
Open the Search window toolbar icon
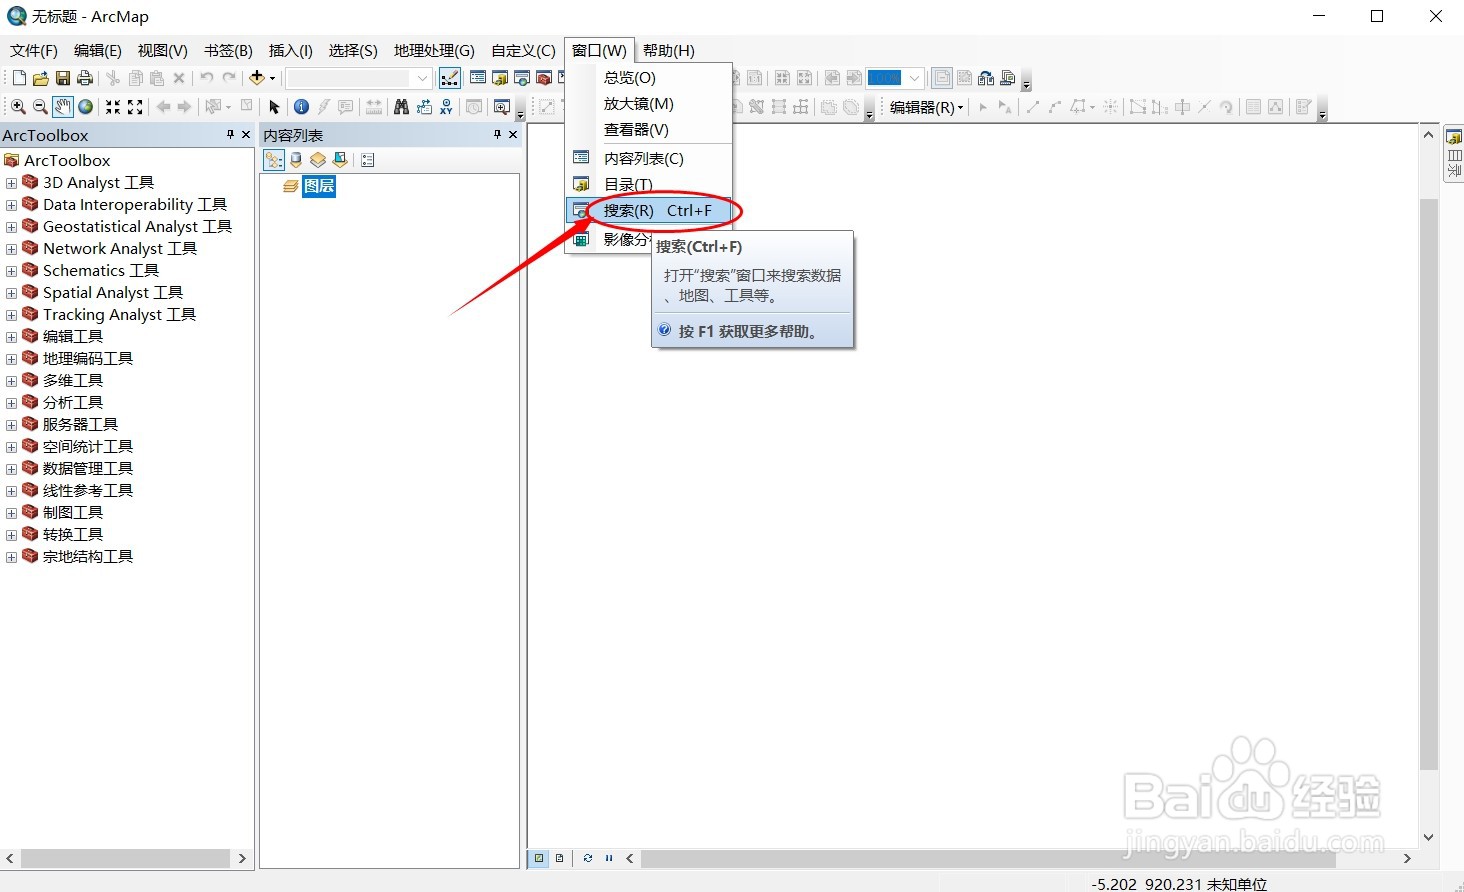tap(522, 78)
